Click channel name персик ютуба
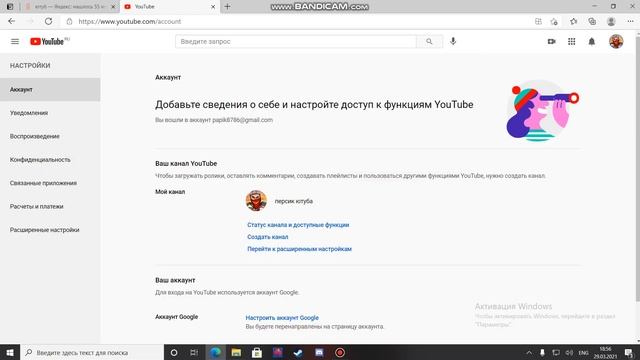640x360 pixels. click(x=293, y=201)
